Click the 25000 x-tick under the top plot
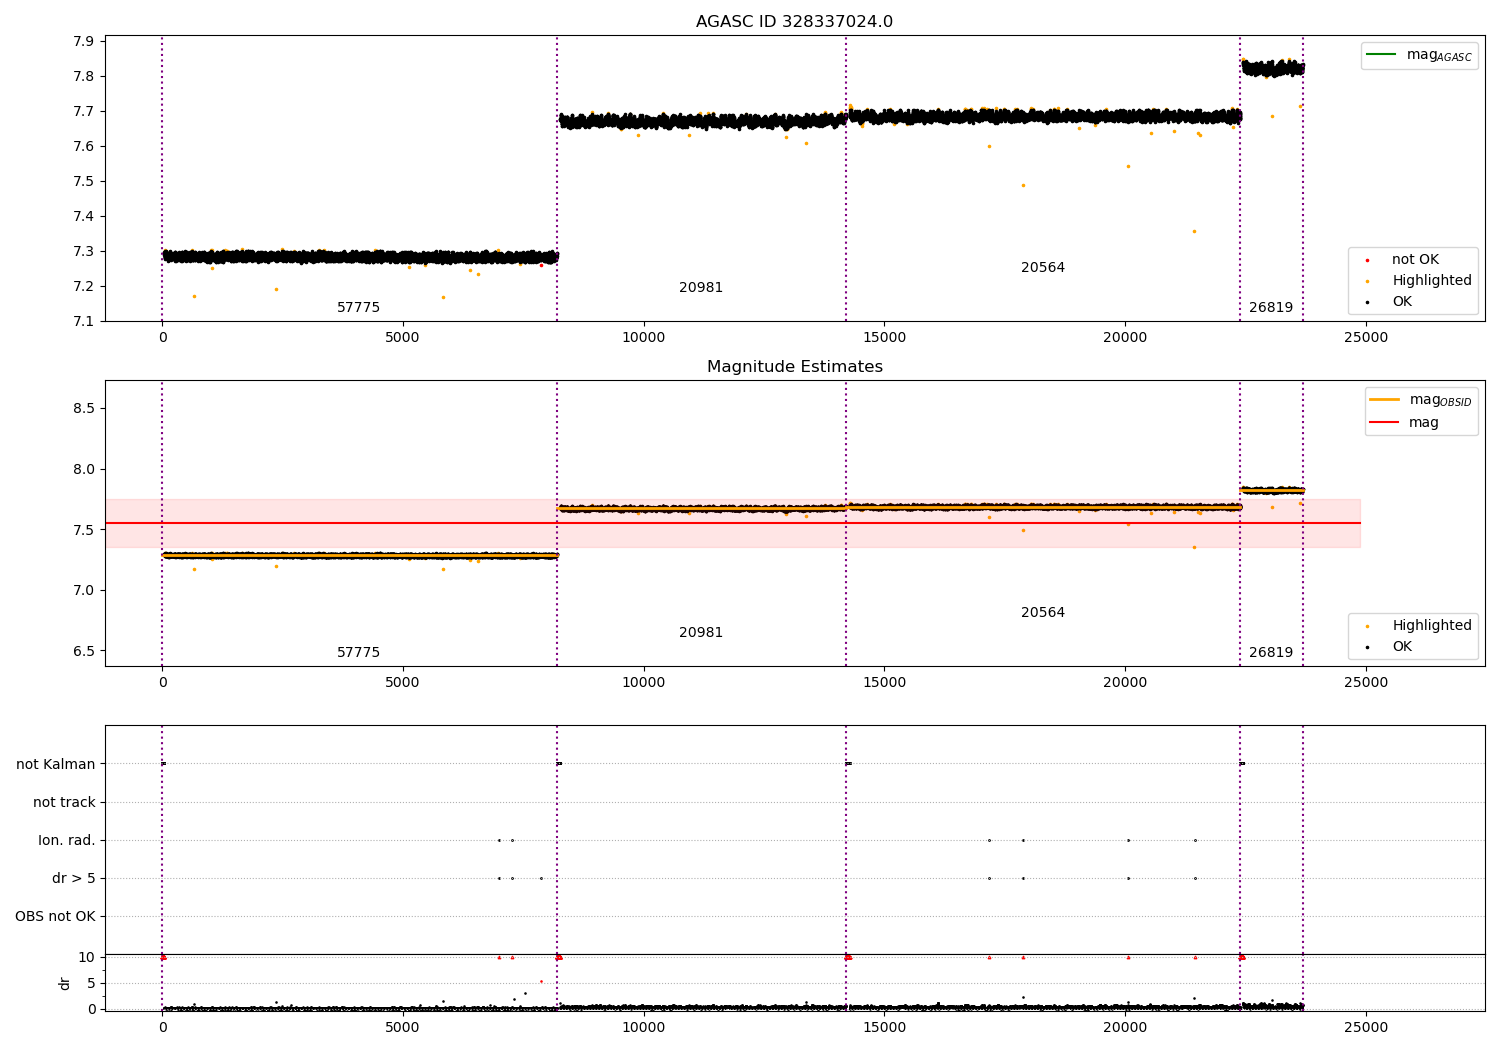1500x1050 pixels. pos(1366,338)
